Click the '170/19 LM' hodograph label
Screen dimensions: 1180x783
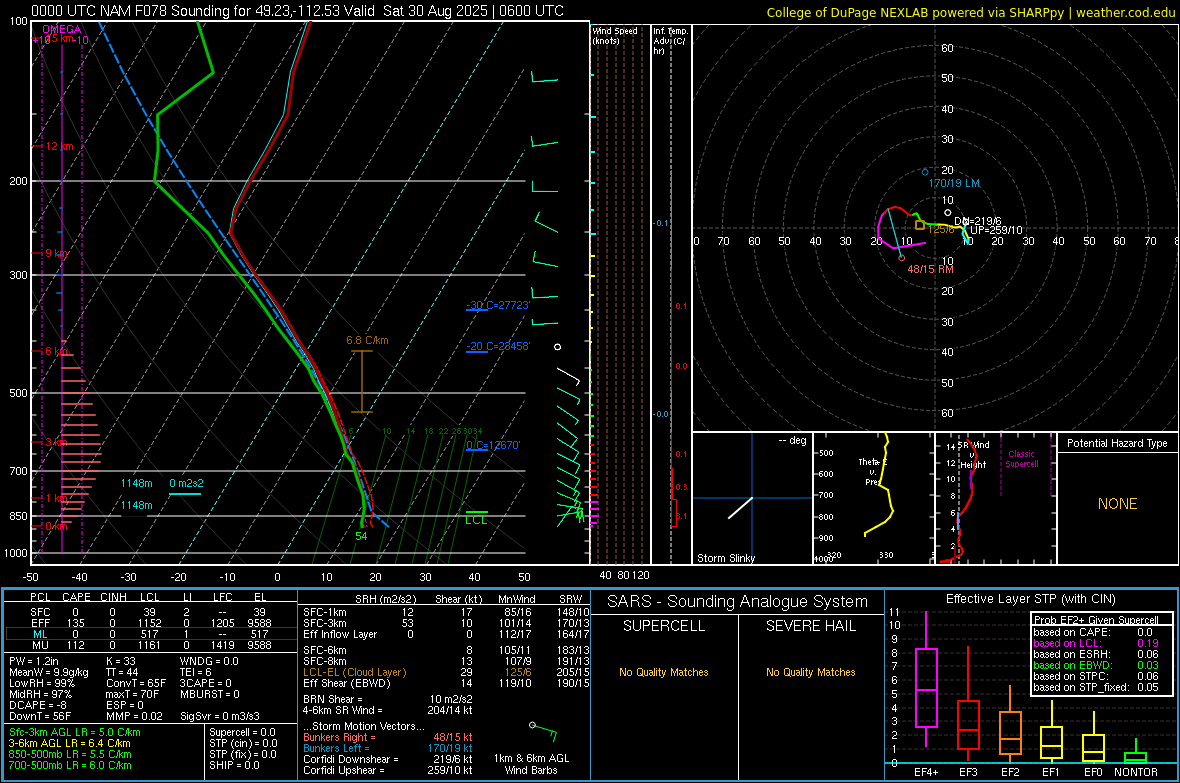click(x=954, y=183)
